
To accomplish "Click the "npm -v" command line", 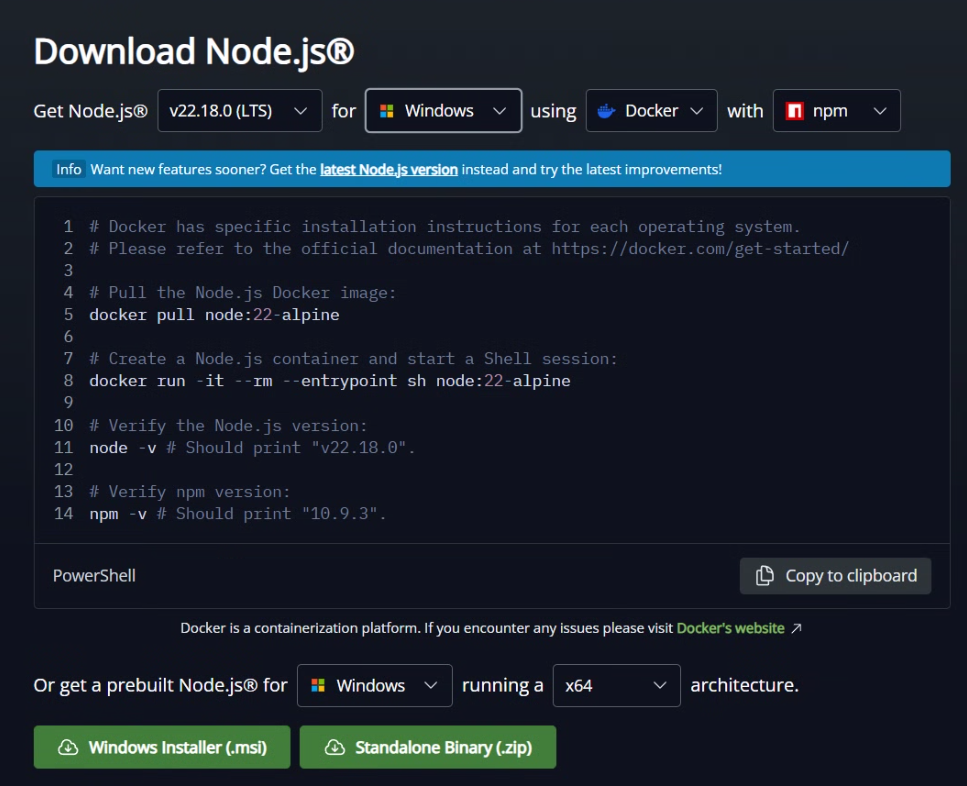I will (237, 514).
